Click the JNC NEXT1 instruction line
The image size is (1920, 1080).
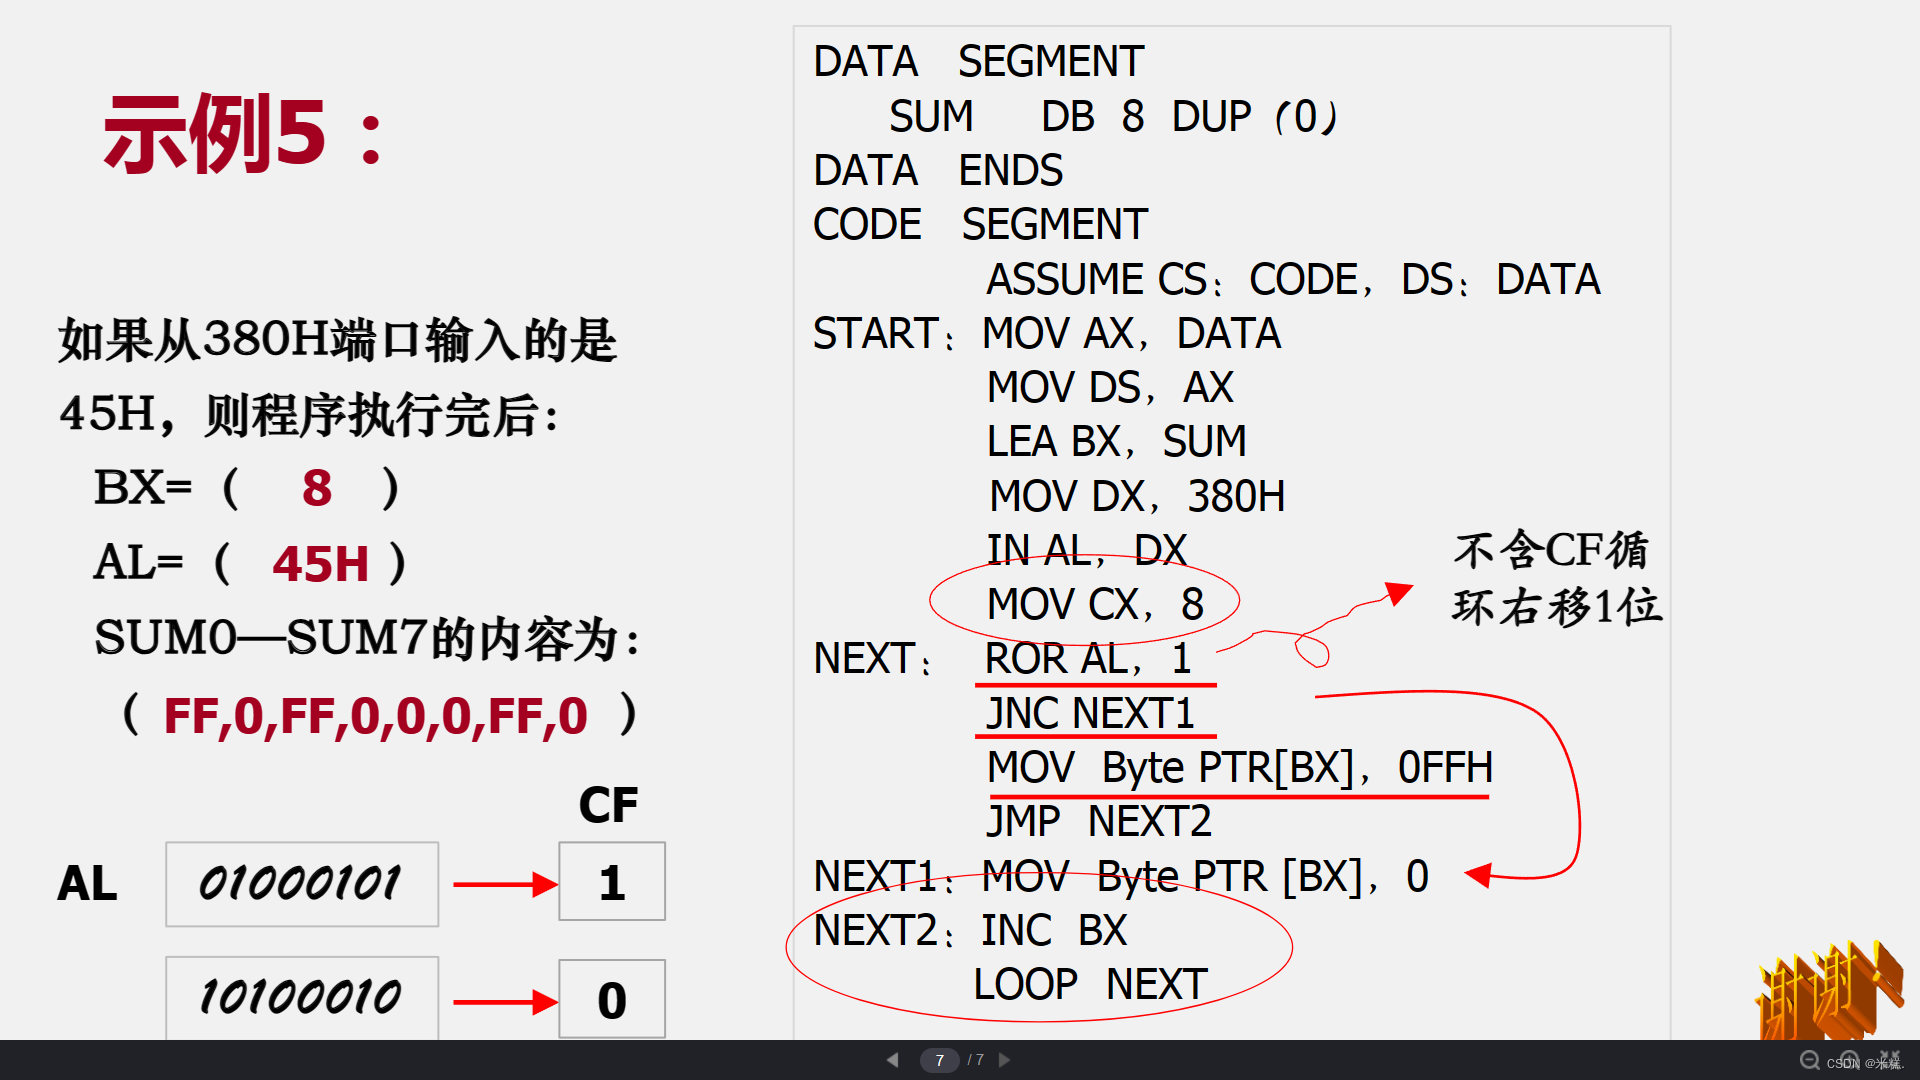[1090, 714]
